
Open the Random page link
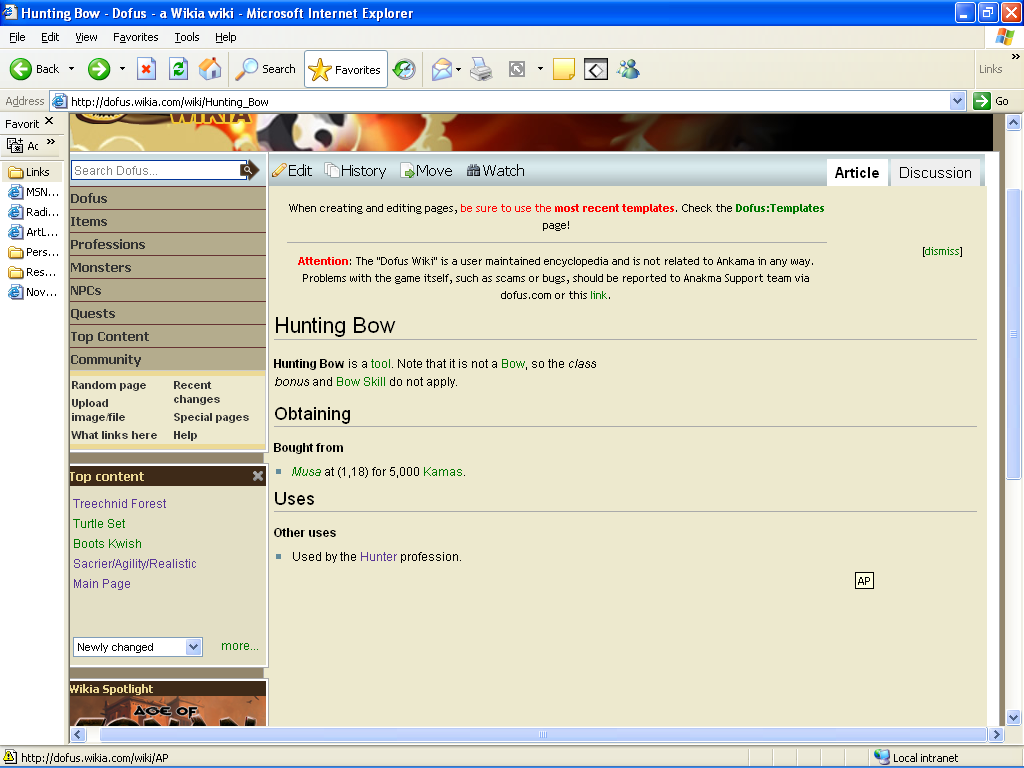(x=108, y=385)
